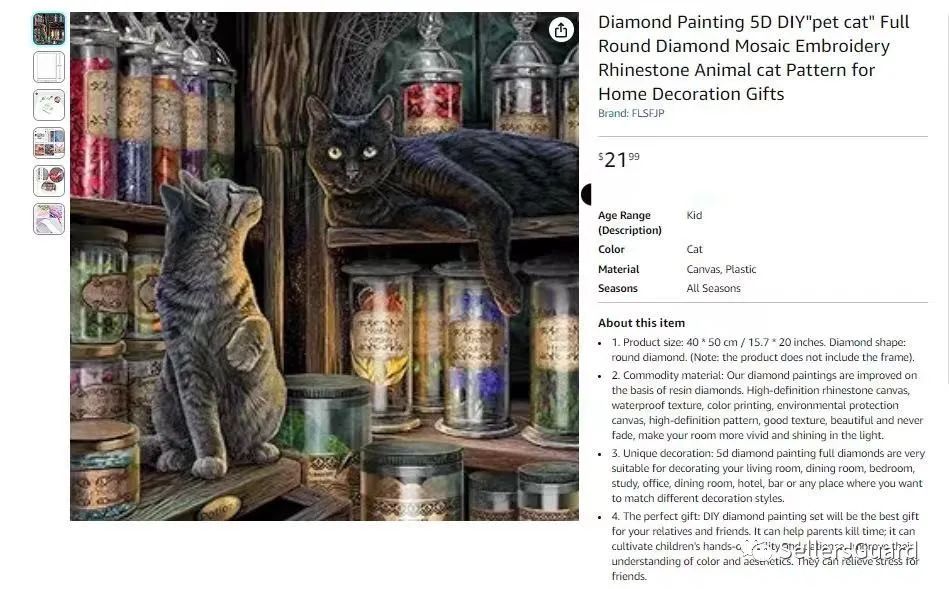Click the black half-circle beside the image

586,194
